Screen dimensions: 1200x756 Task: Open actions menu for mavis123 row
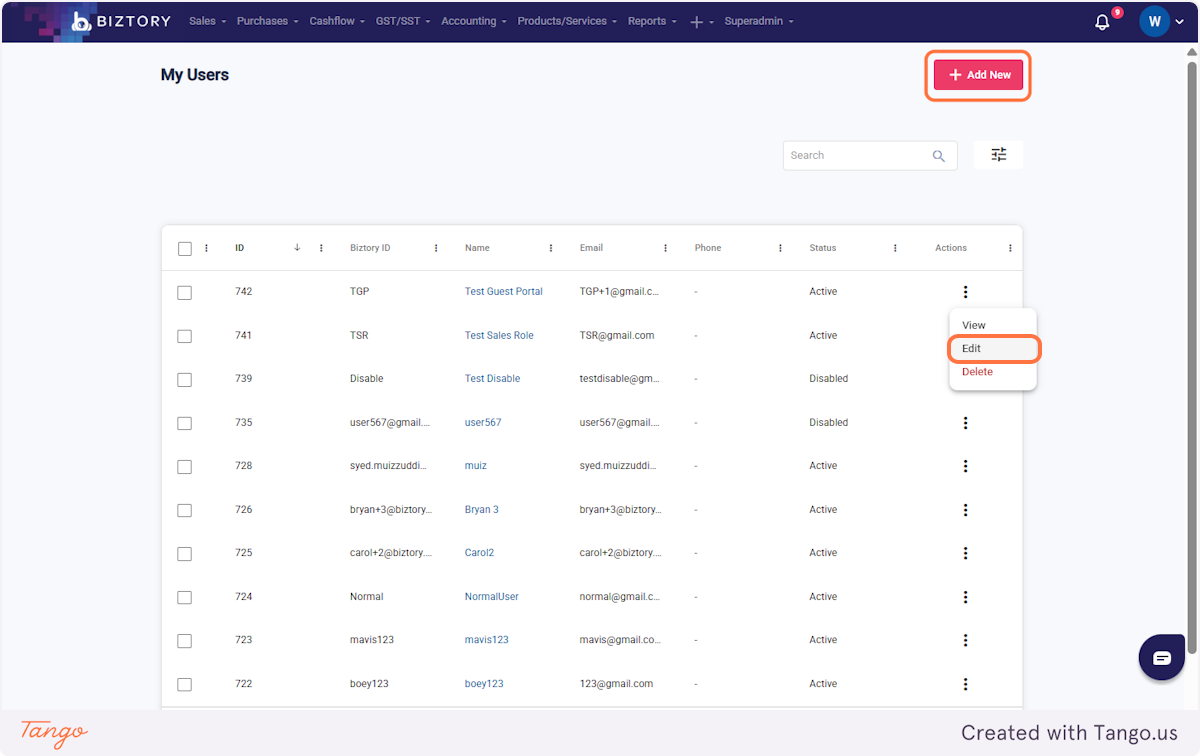pyautogui.click(x=965, y=640)
